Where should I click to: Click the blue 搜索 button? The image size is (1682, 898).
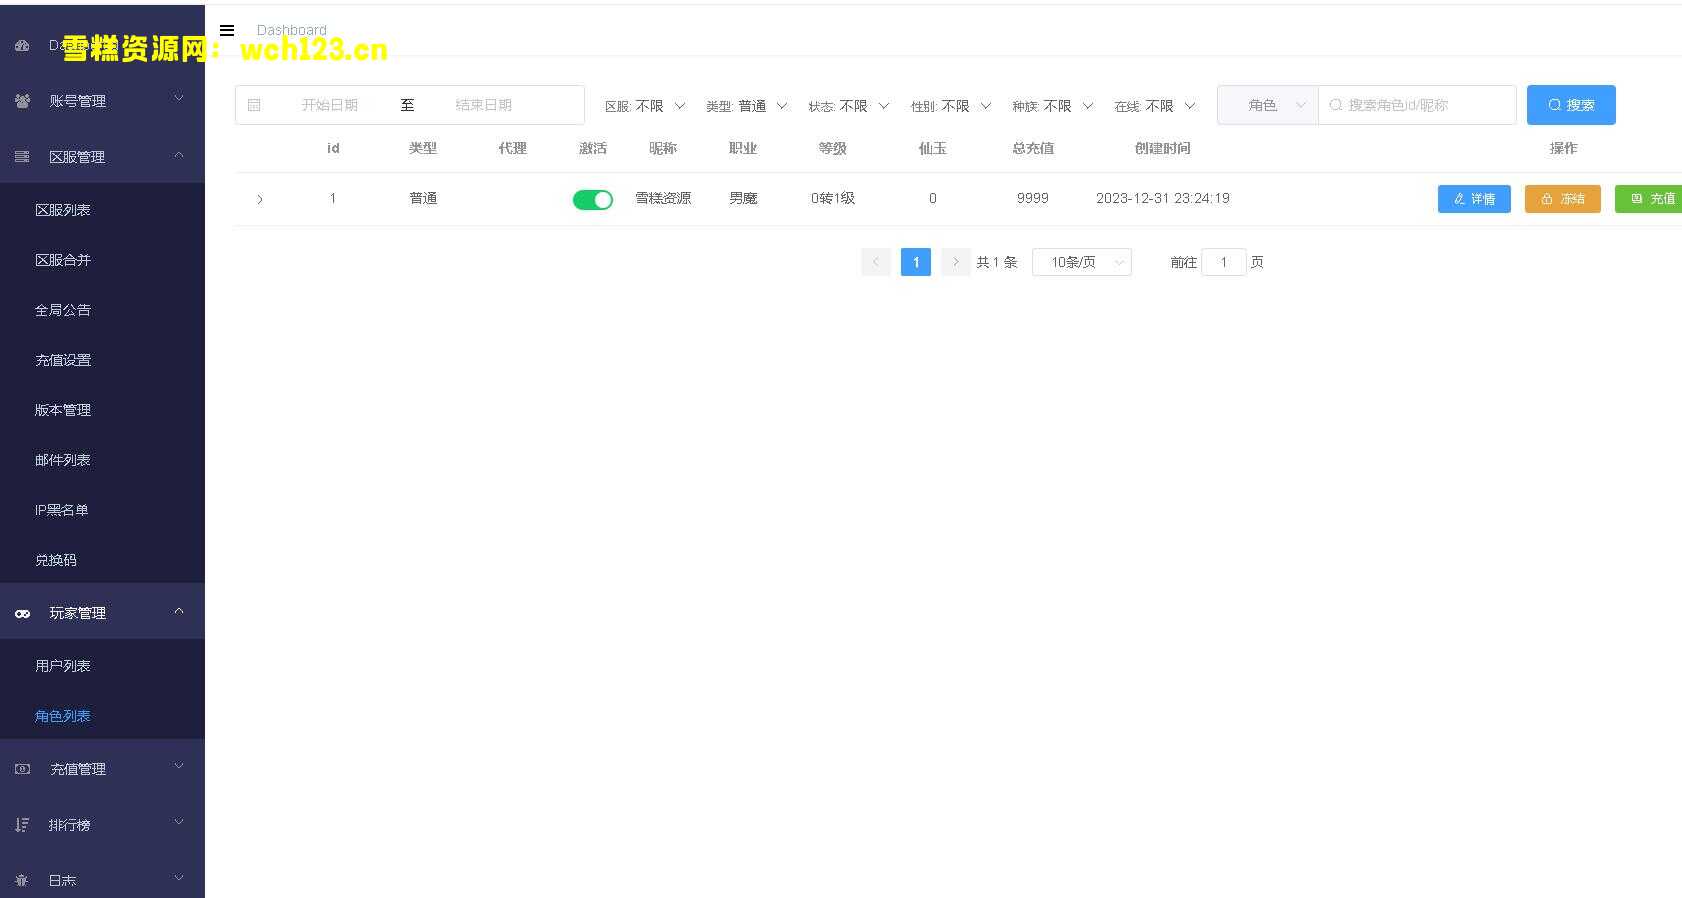click(1571, 105)
